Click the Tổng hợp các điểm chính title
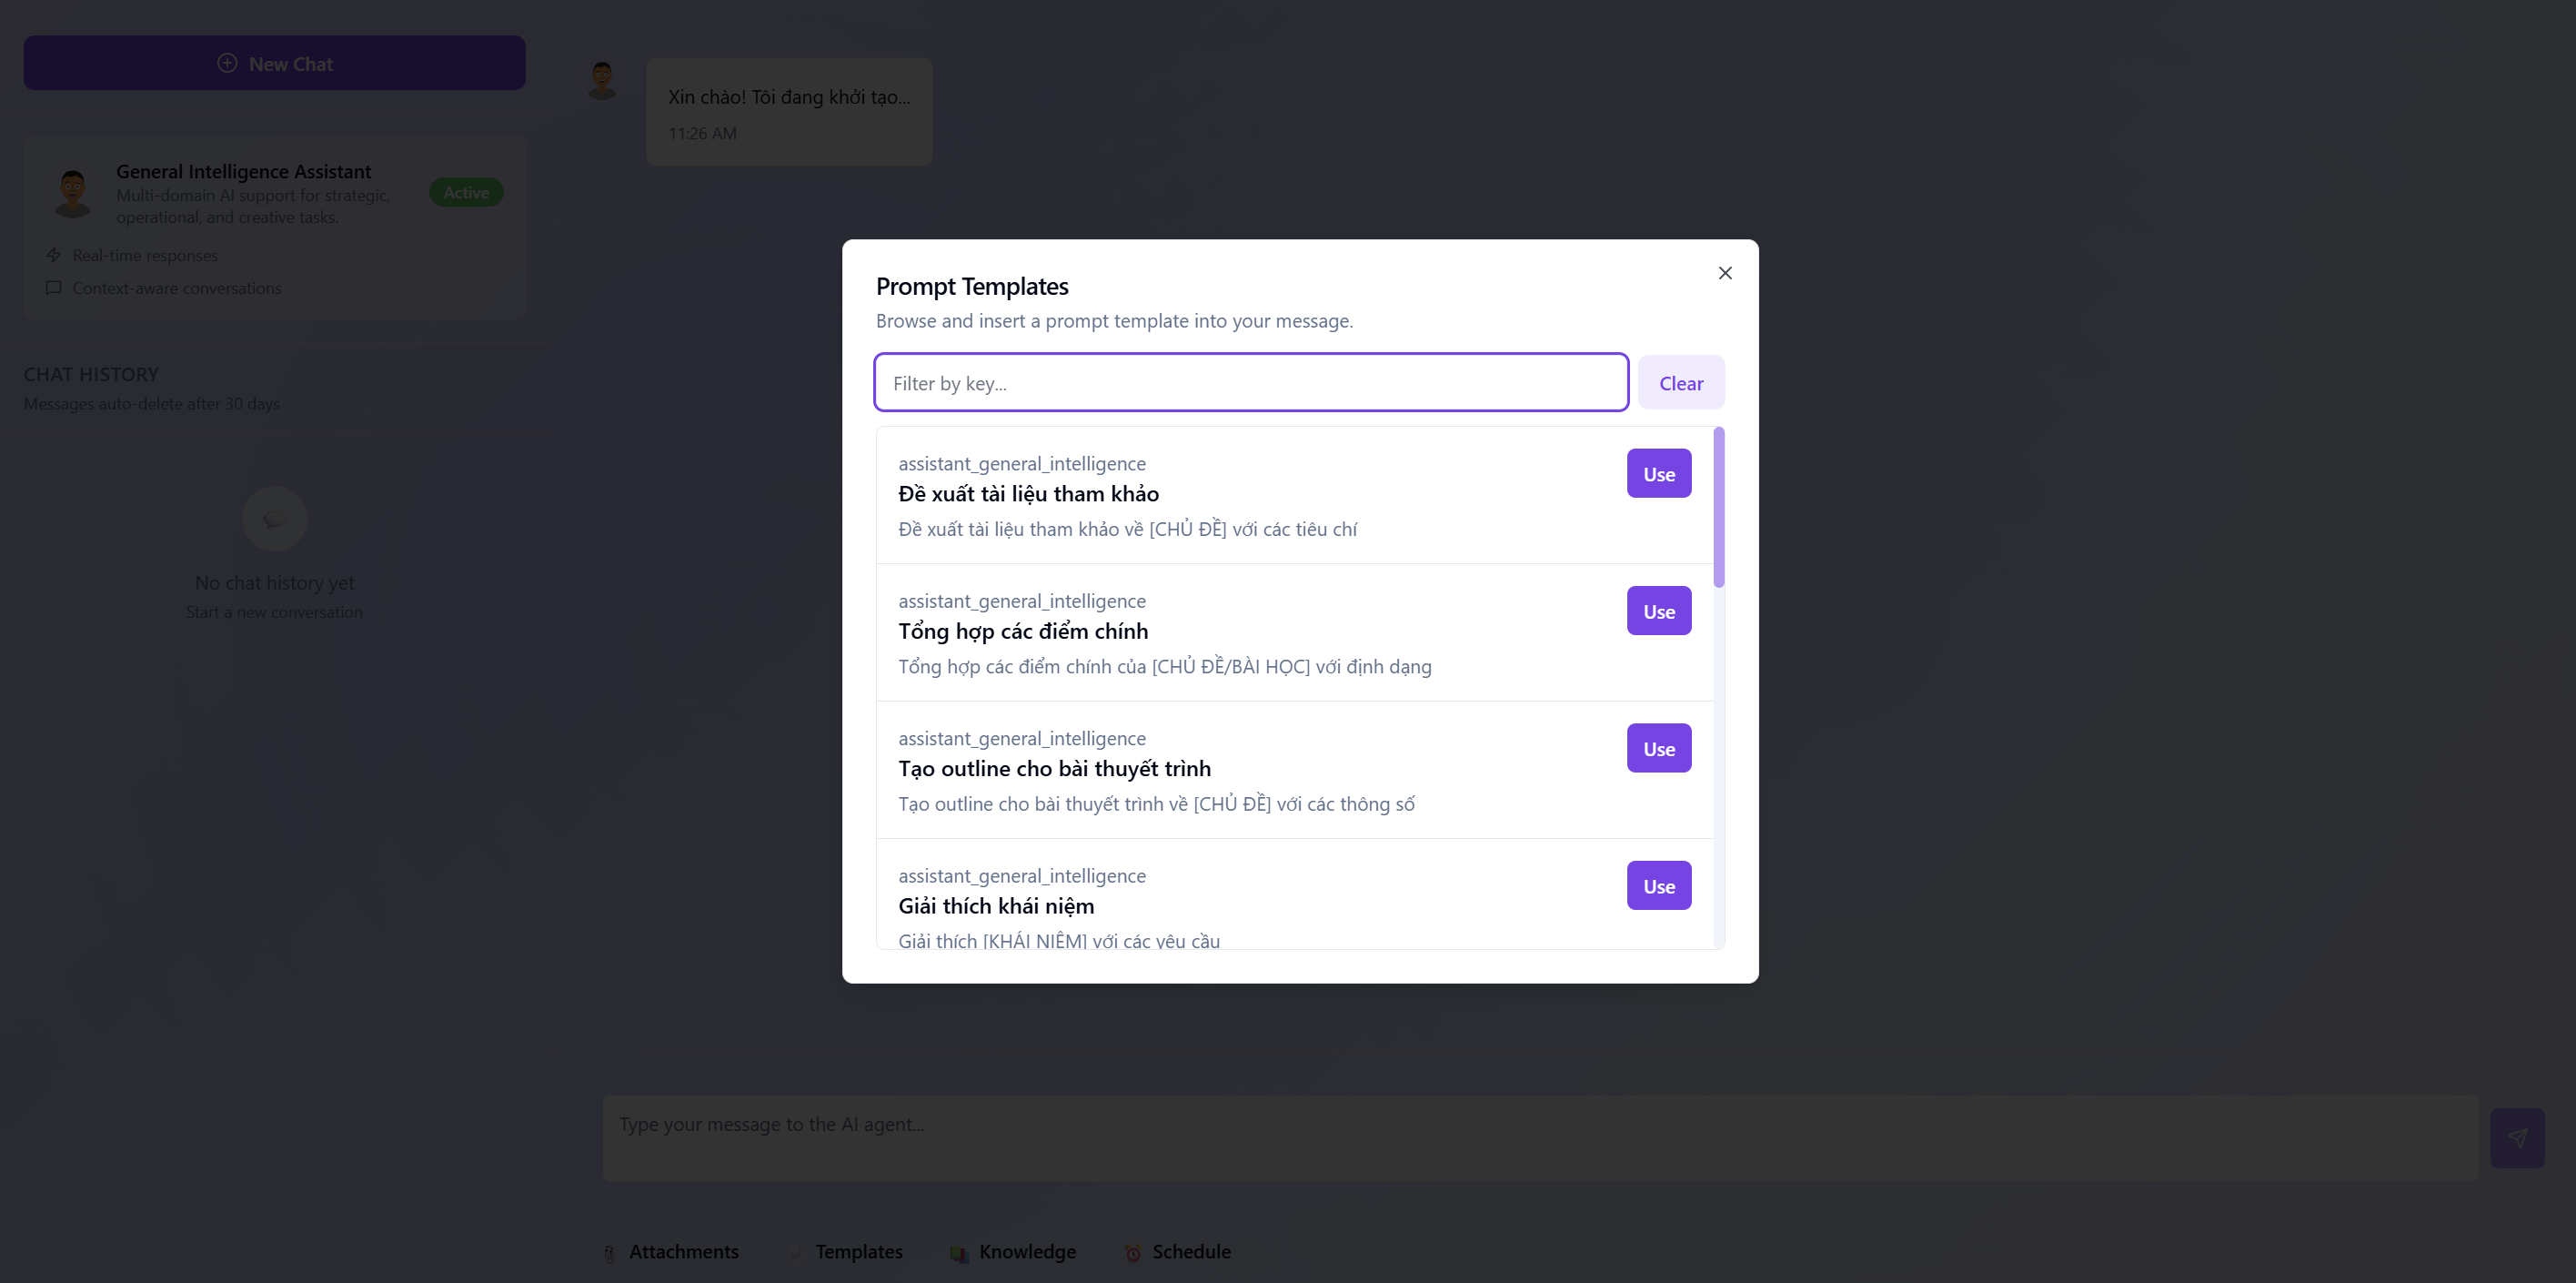The height and width of the screenshot is (1283, 2576). tap(1023, 631)
